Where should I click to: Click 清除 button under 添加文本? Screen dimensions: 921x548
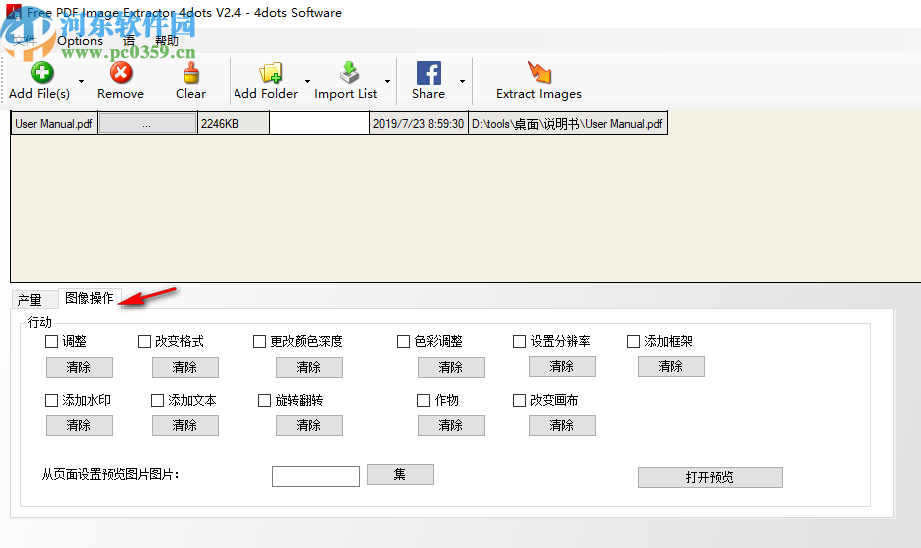185,425
